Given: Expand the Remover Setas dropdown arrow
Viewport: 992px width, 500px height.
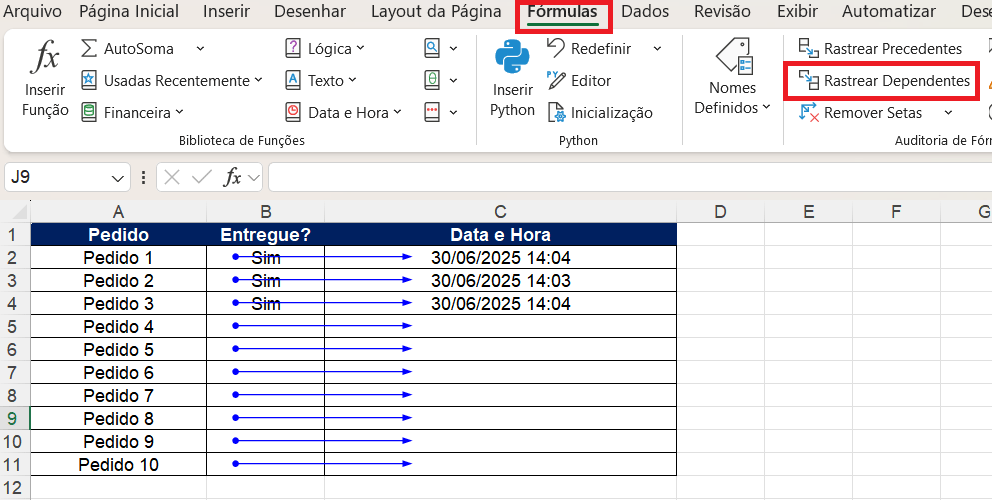Looking at the screenshot, I should pyautogui.click(x=948, y=113).
